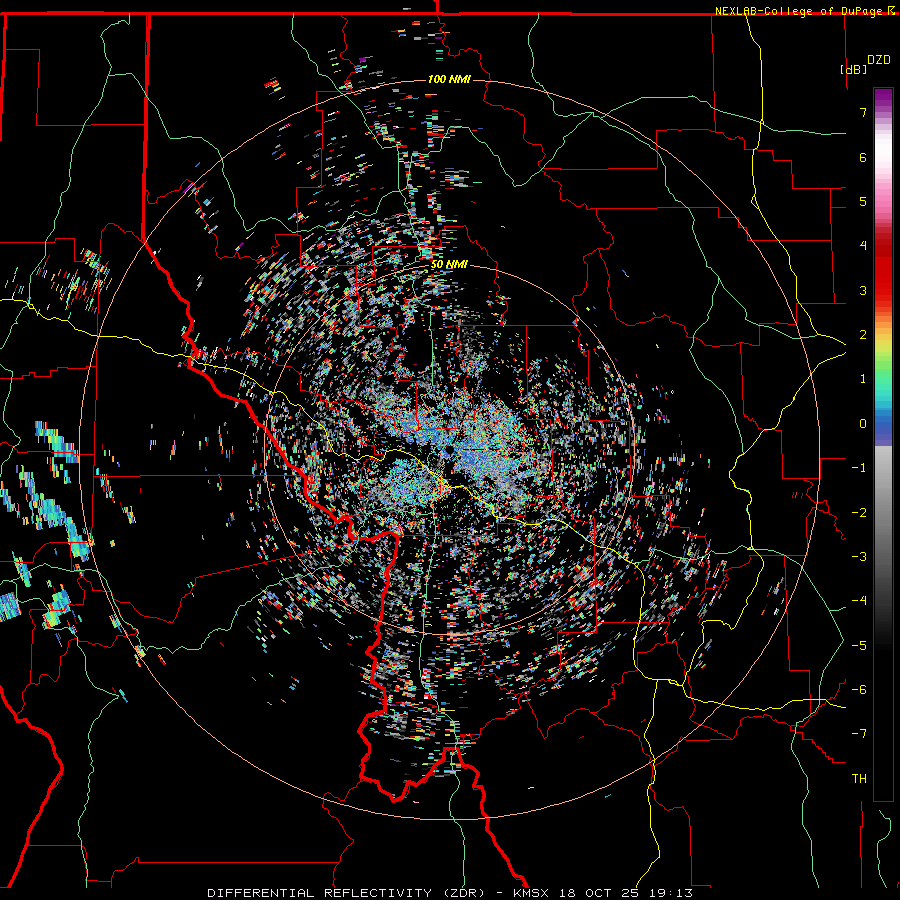900x900 pixels.
Task: Click the 18 OCT 25 19:13 timestamp
Action: [626, 893]
